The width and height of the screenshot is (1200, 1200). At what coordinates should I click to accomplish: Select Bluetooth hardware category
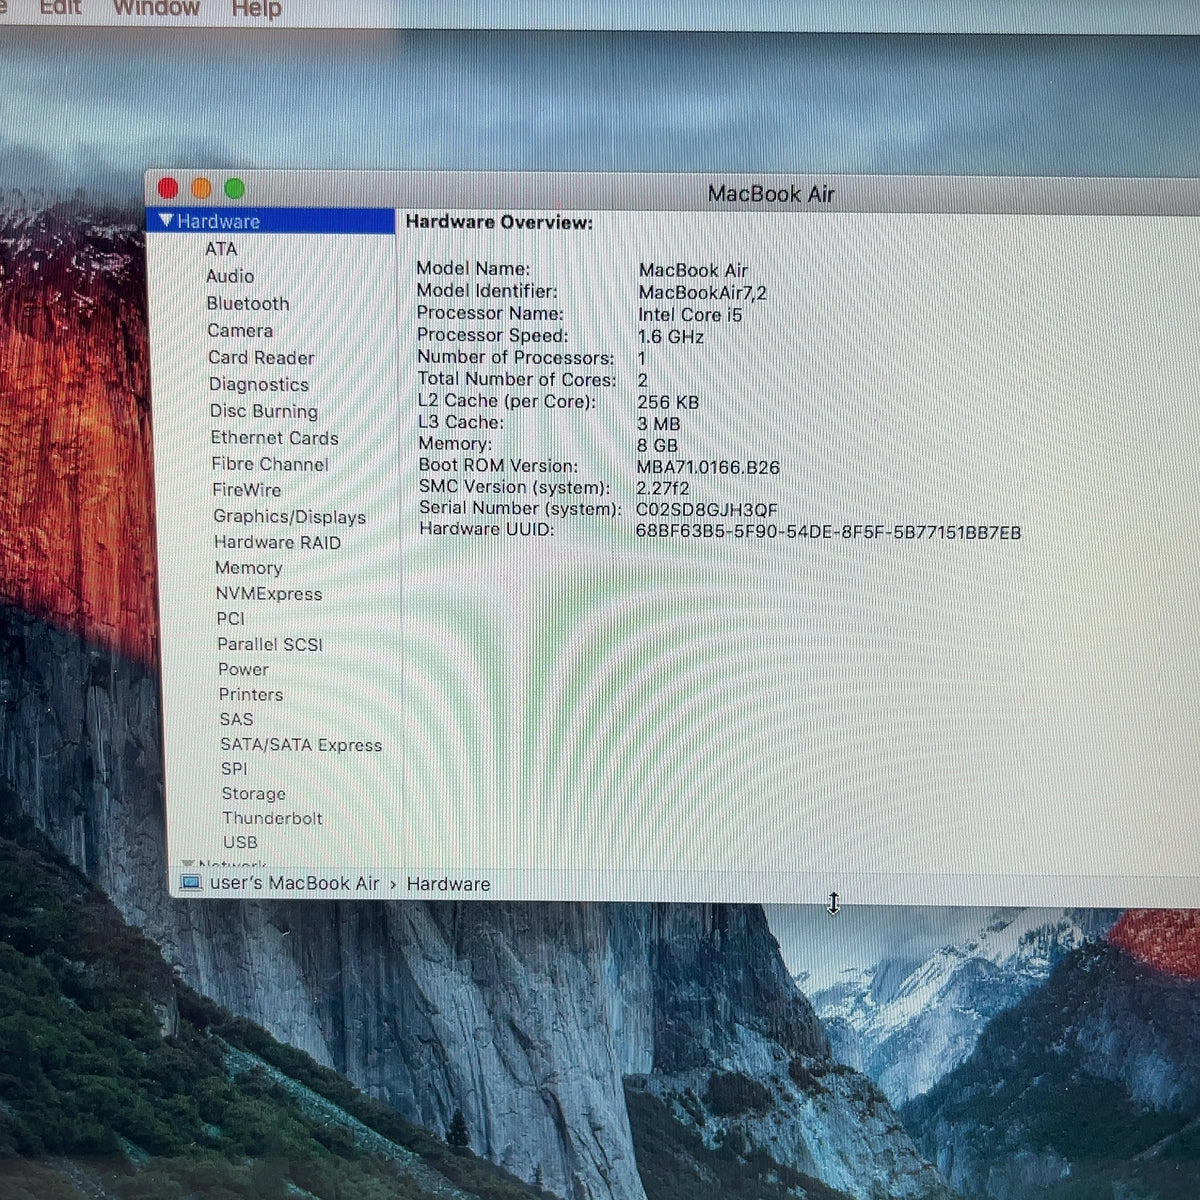(x=247, y=303)
